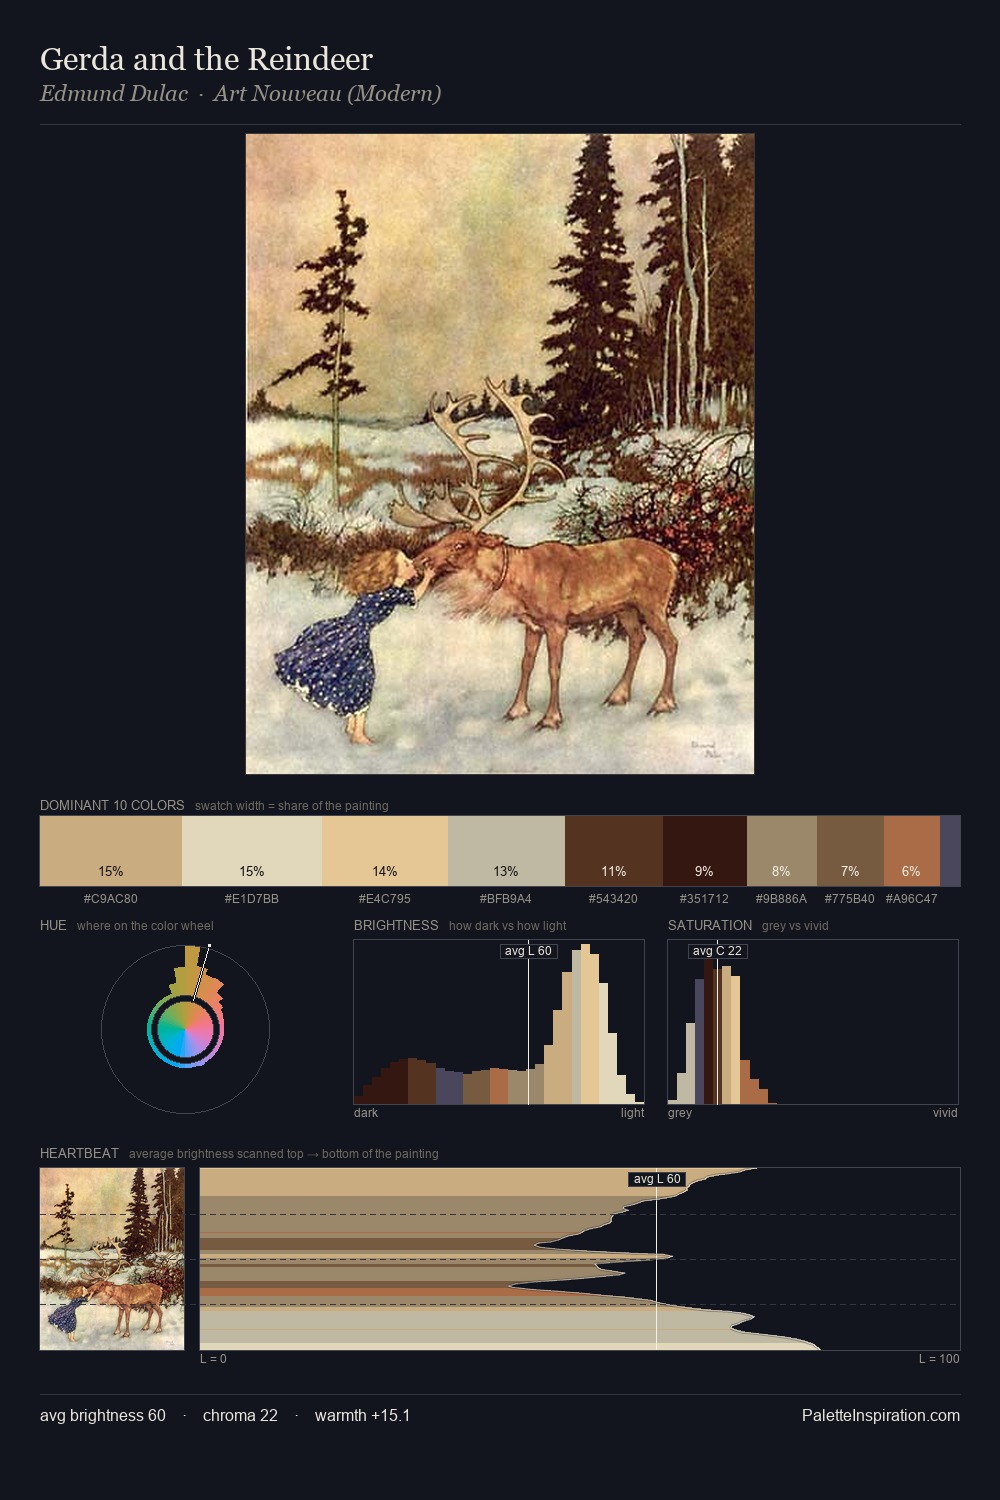Image resolution: width=1000 pixels, height=1500 pixels.
Task: Select the #E1D7BB cream swatch
Action: pyautogui.click(x=252, y=851)
